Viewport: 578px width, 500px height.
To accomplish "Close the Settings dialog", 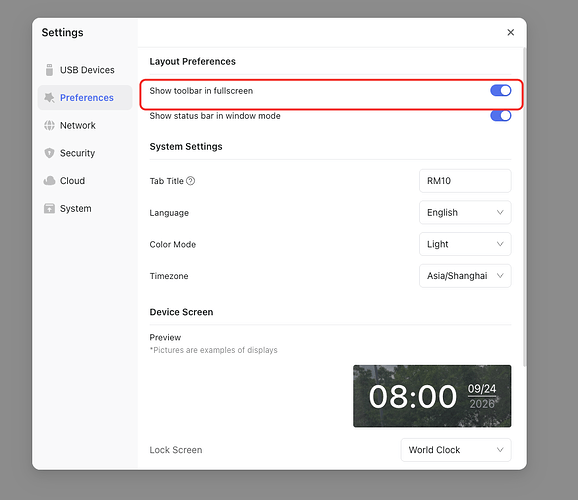I will click(511, 32).
